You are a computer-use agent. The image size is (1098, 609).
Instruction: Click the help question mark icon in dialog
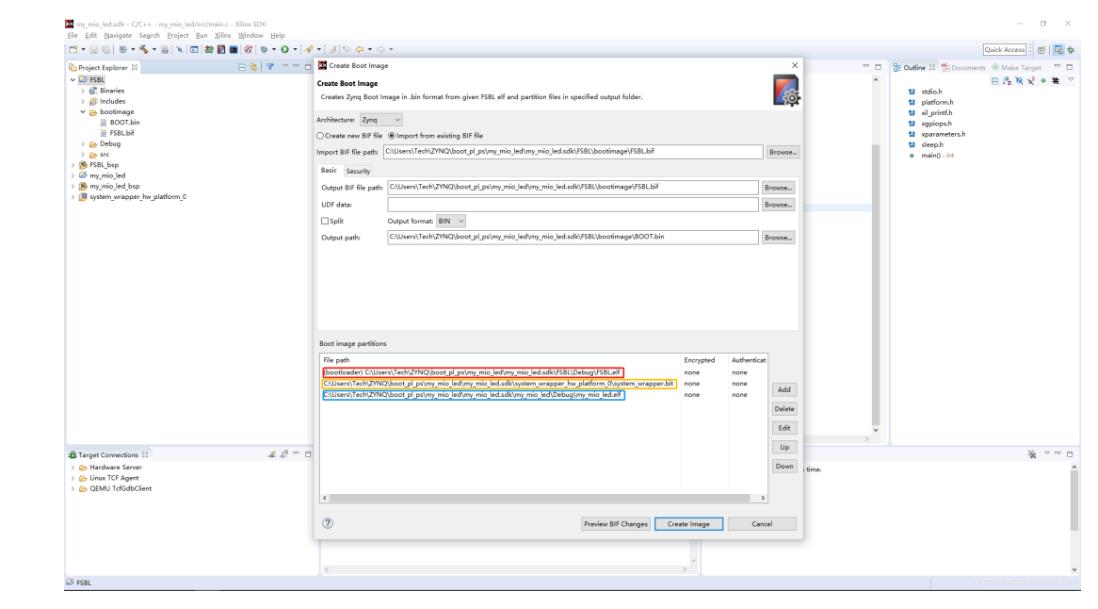pos(328,524)
